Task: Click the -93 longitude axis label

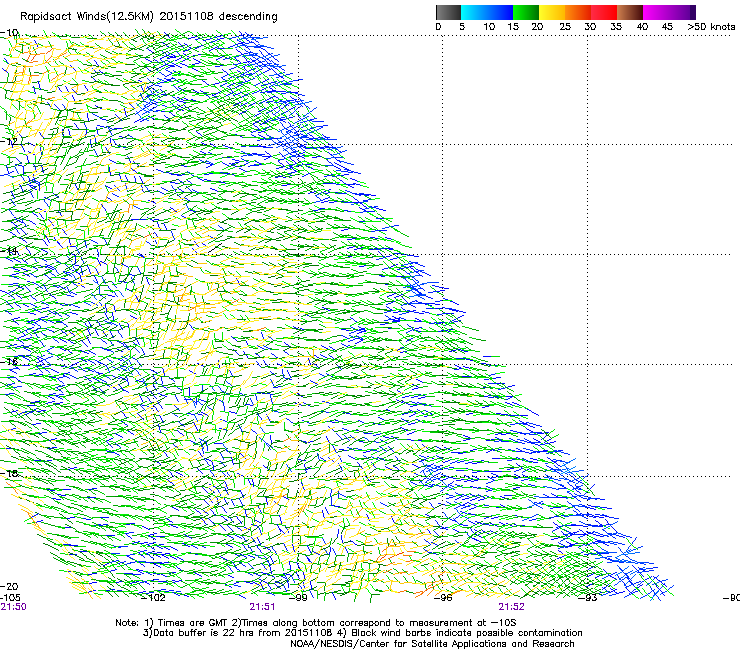Action: click(588, 598)
